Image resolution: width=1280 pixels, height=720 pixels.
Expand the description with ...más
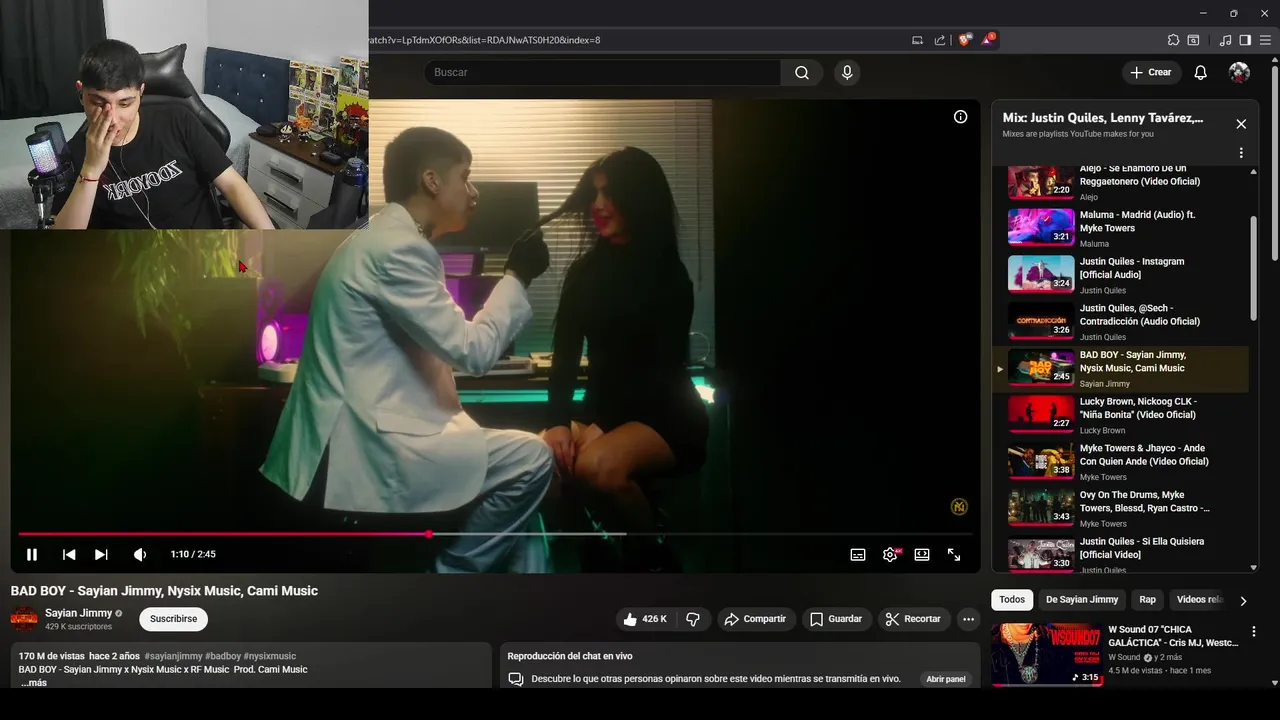(x=33, y=682)
